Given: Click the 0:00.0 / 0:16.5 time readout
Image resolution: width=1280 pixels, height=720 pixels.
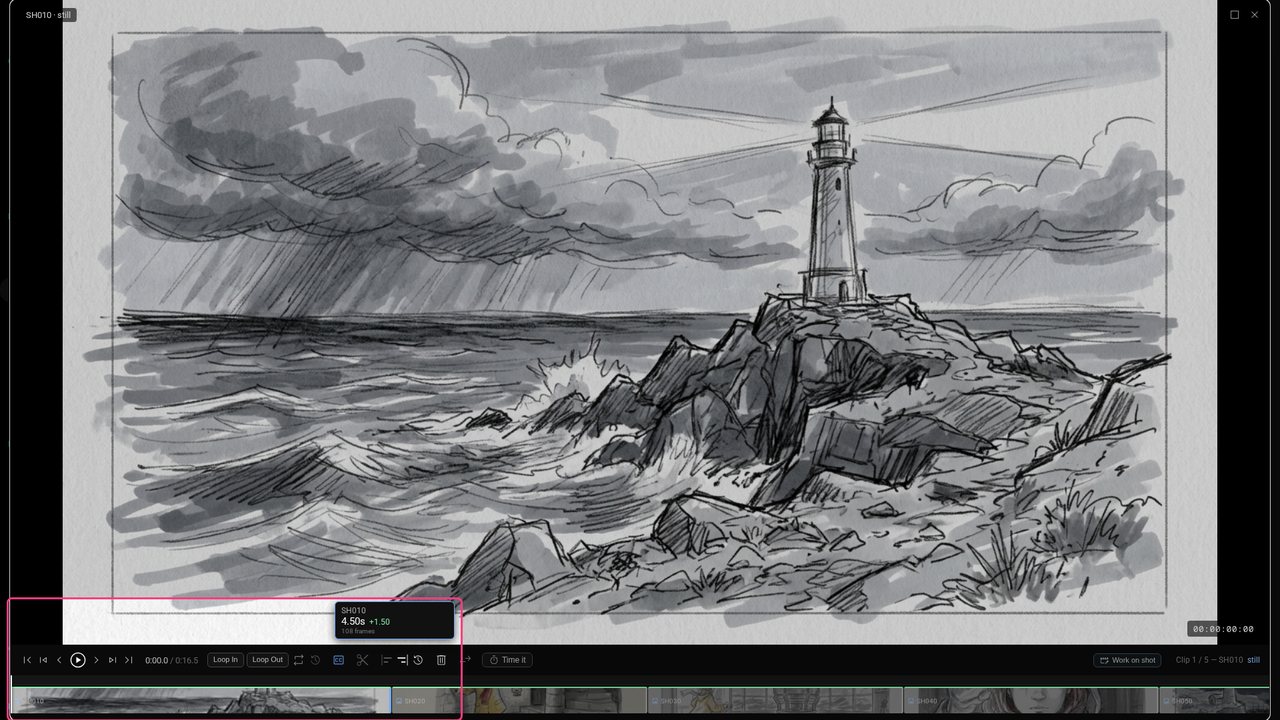Looking at the screenshot, I should pyautogui.click(x=171, y=660).
